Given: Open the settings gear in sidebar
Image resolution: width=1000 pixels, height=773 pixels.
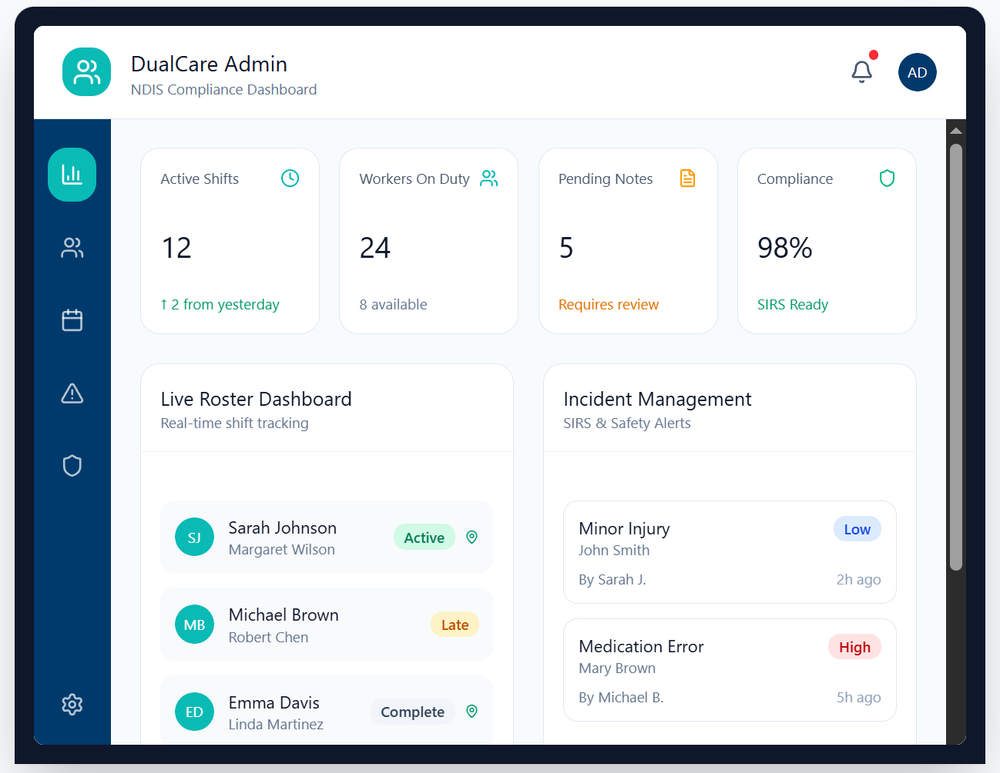Looking at the screenshot, I should click(x=72, y=705).
